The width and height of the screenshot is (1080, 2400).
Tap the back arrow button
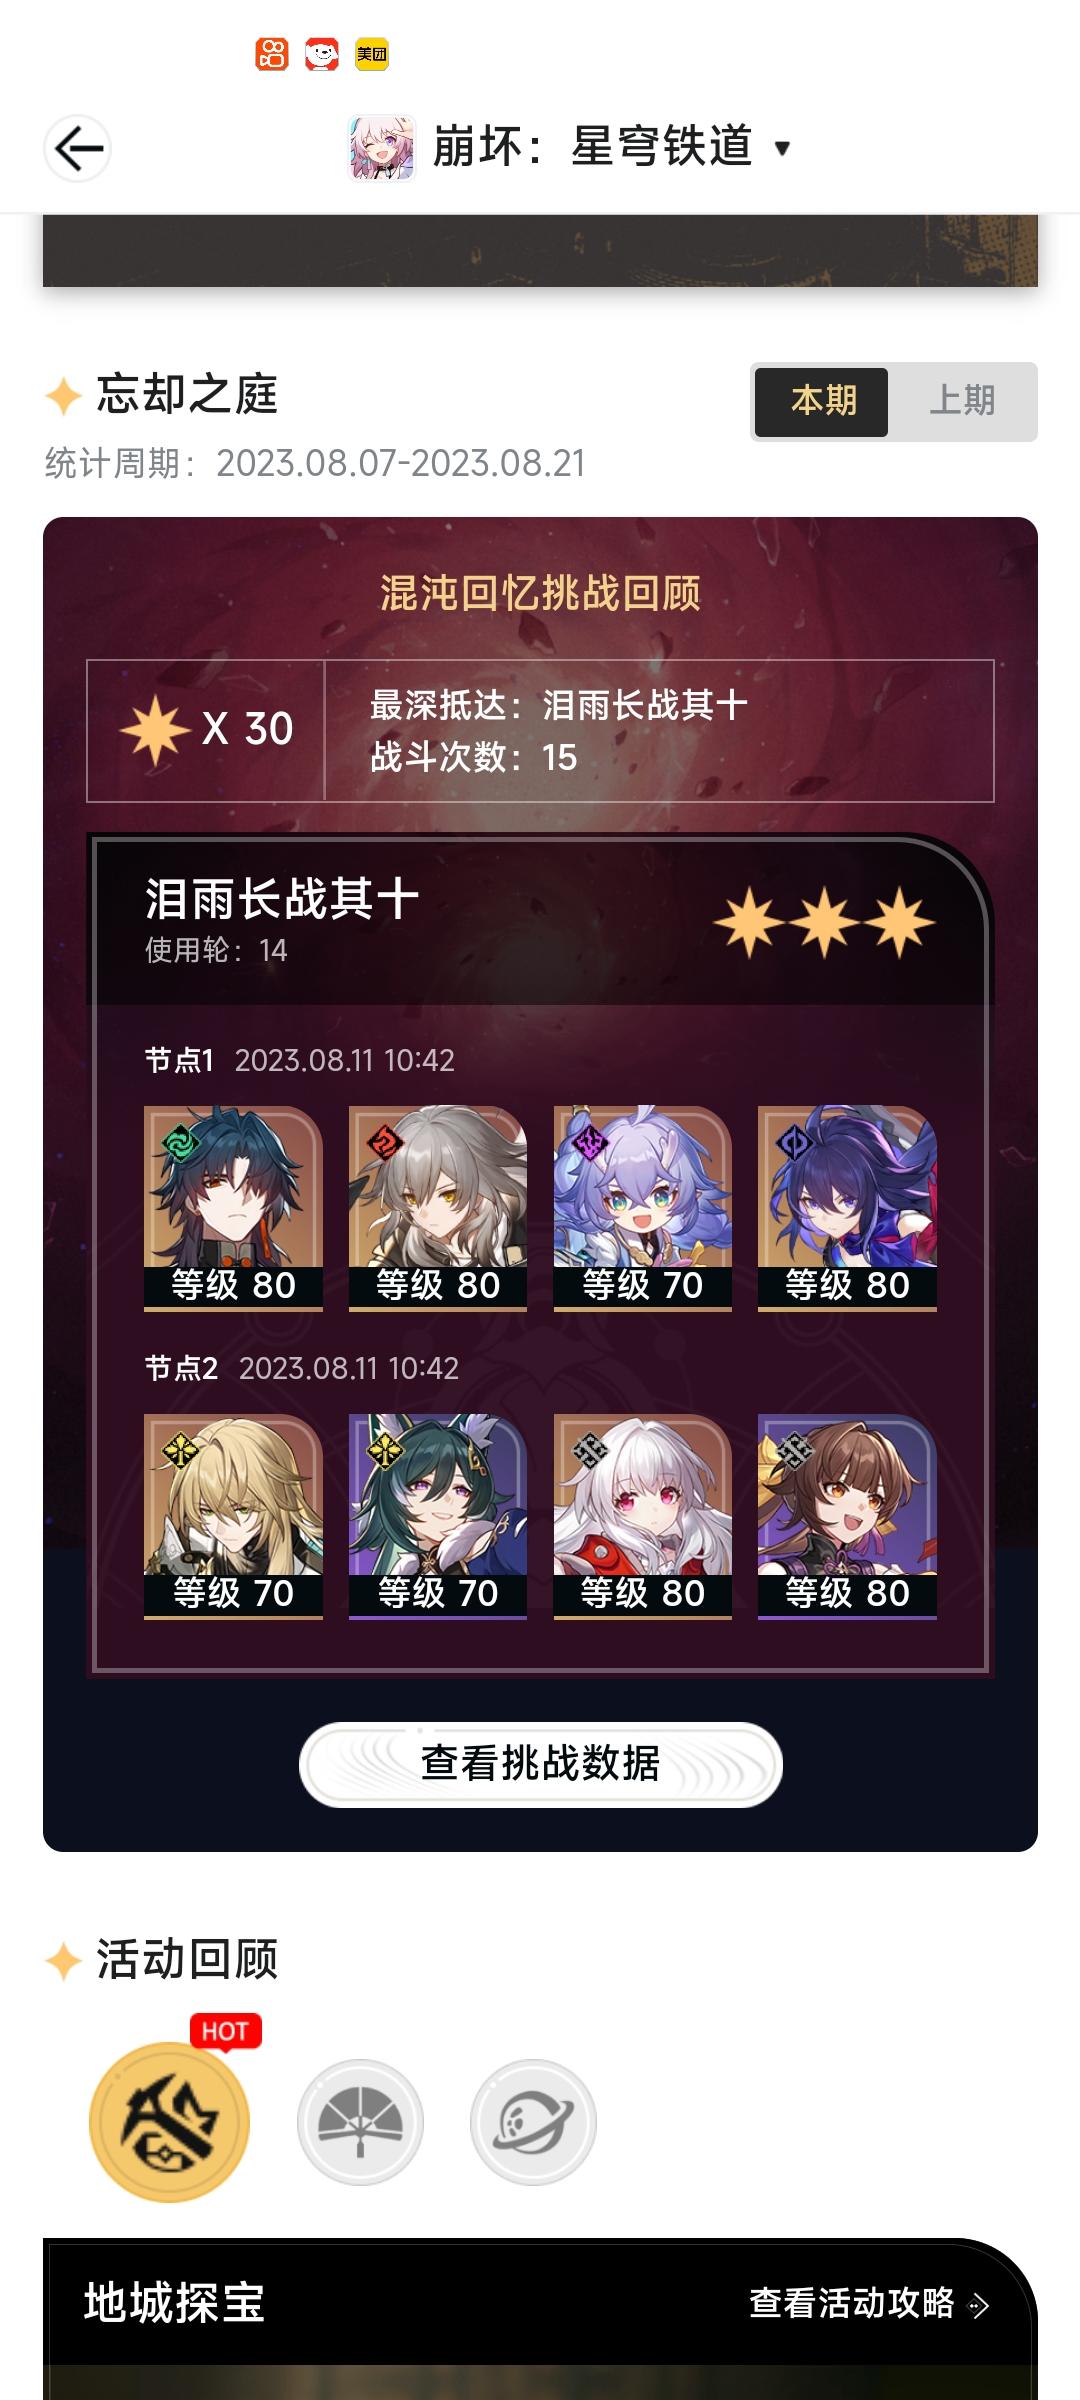coord(78,149)
